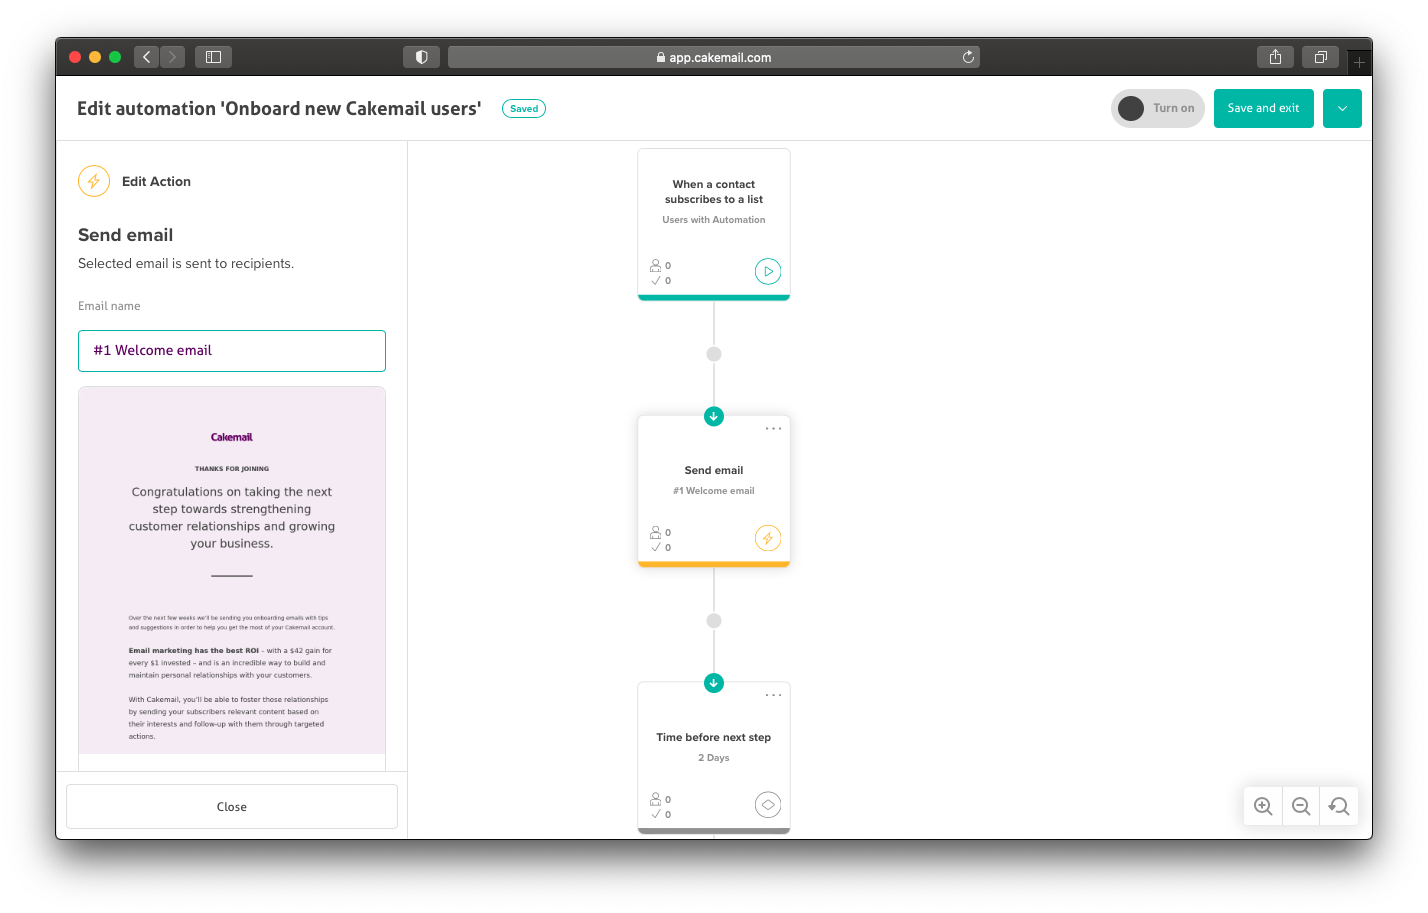Open a new Safari tab
This screenshot has width=1428, height=913.
(1359, 62)
